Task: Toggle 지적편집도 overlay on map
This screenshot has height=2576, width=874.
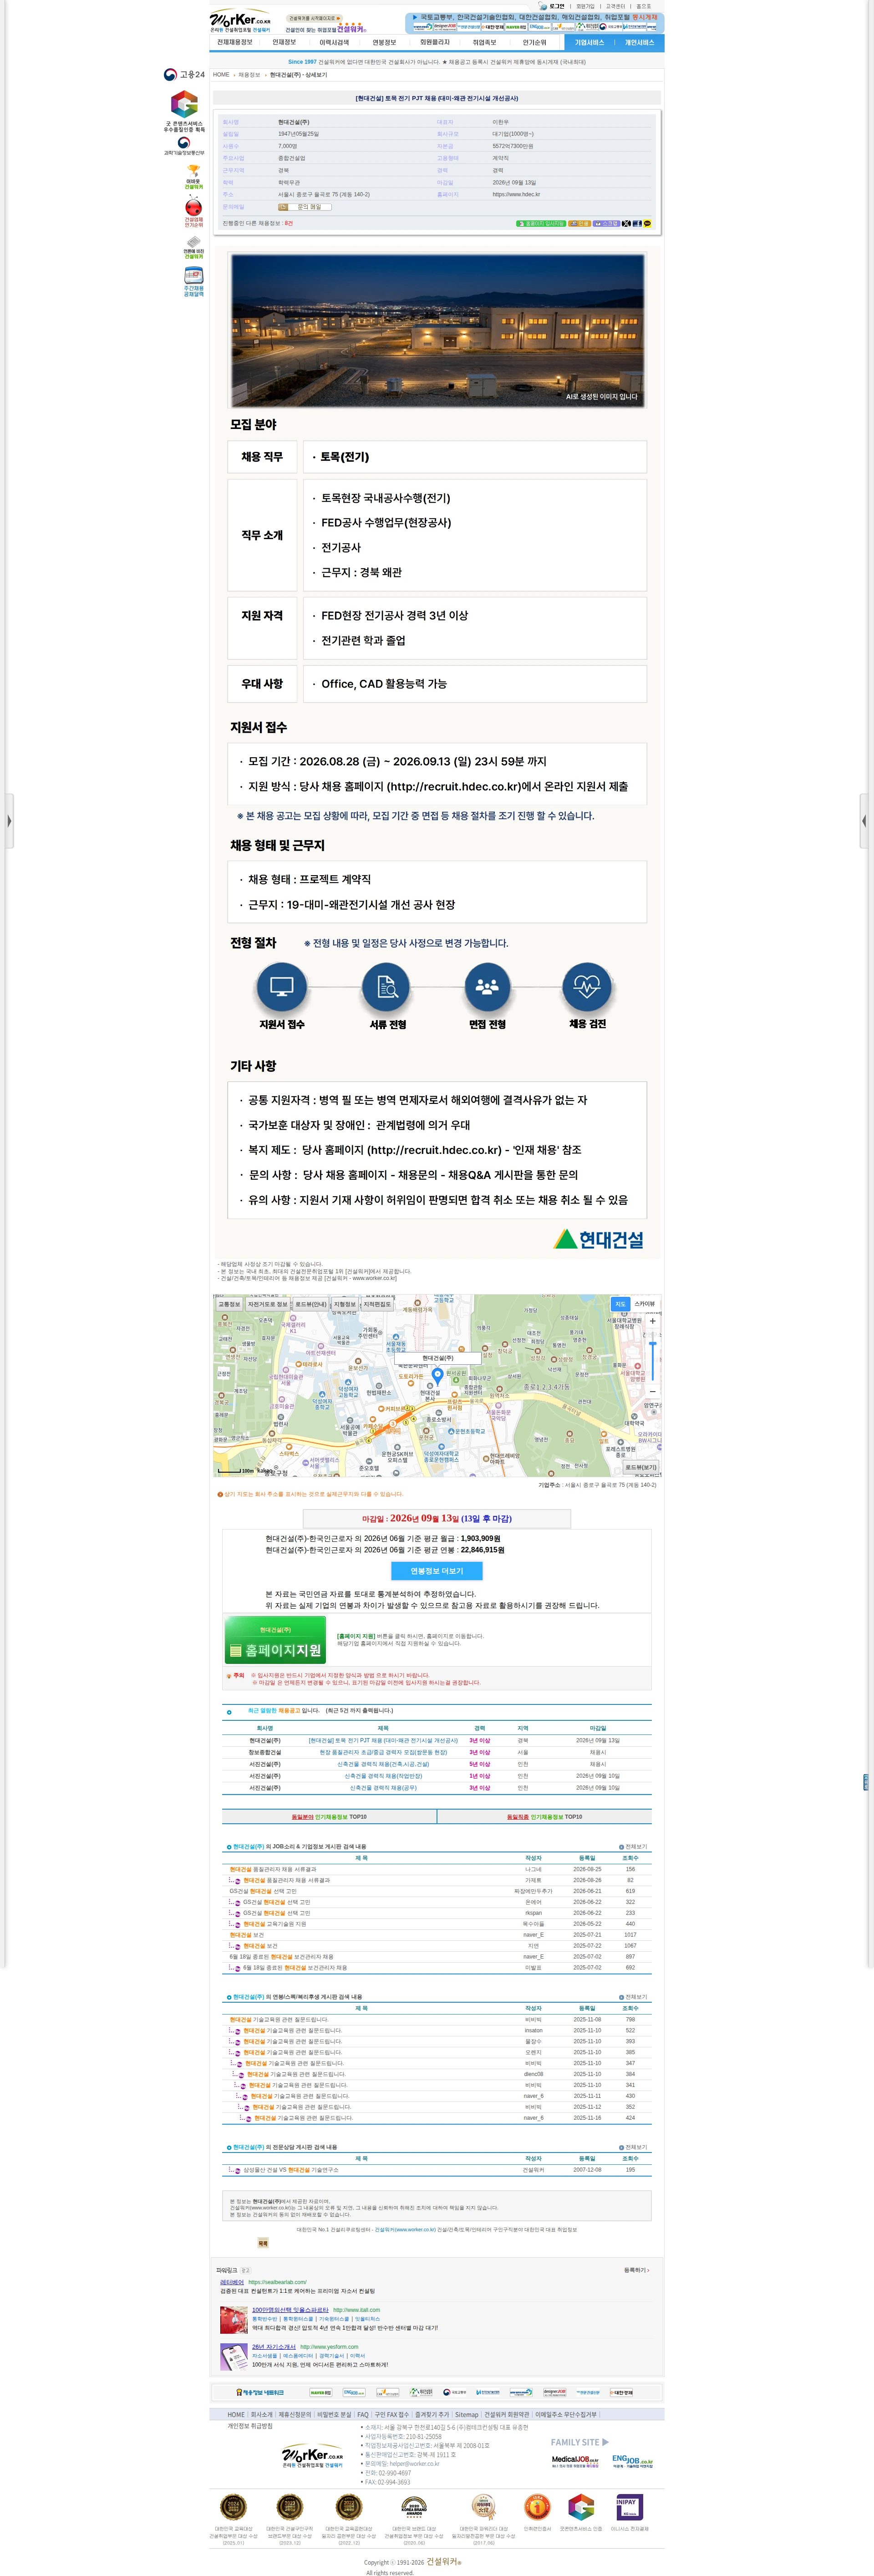Action: point(377,1304)
